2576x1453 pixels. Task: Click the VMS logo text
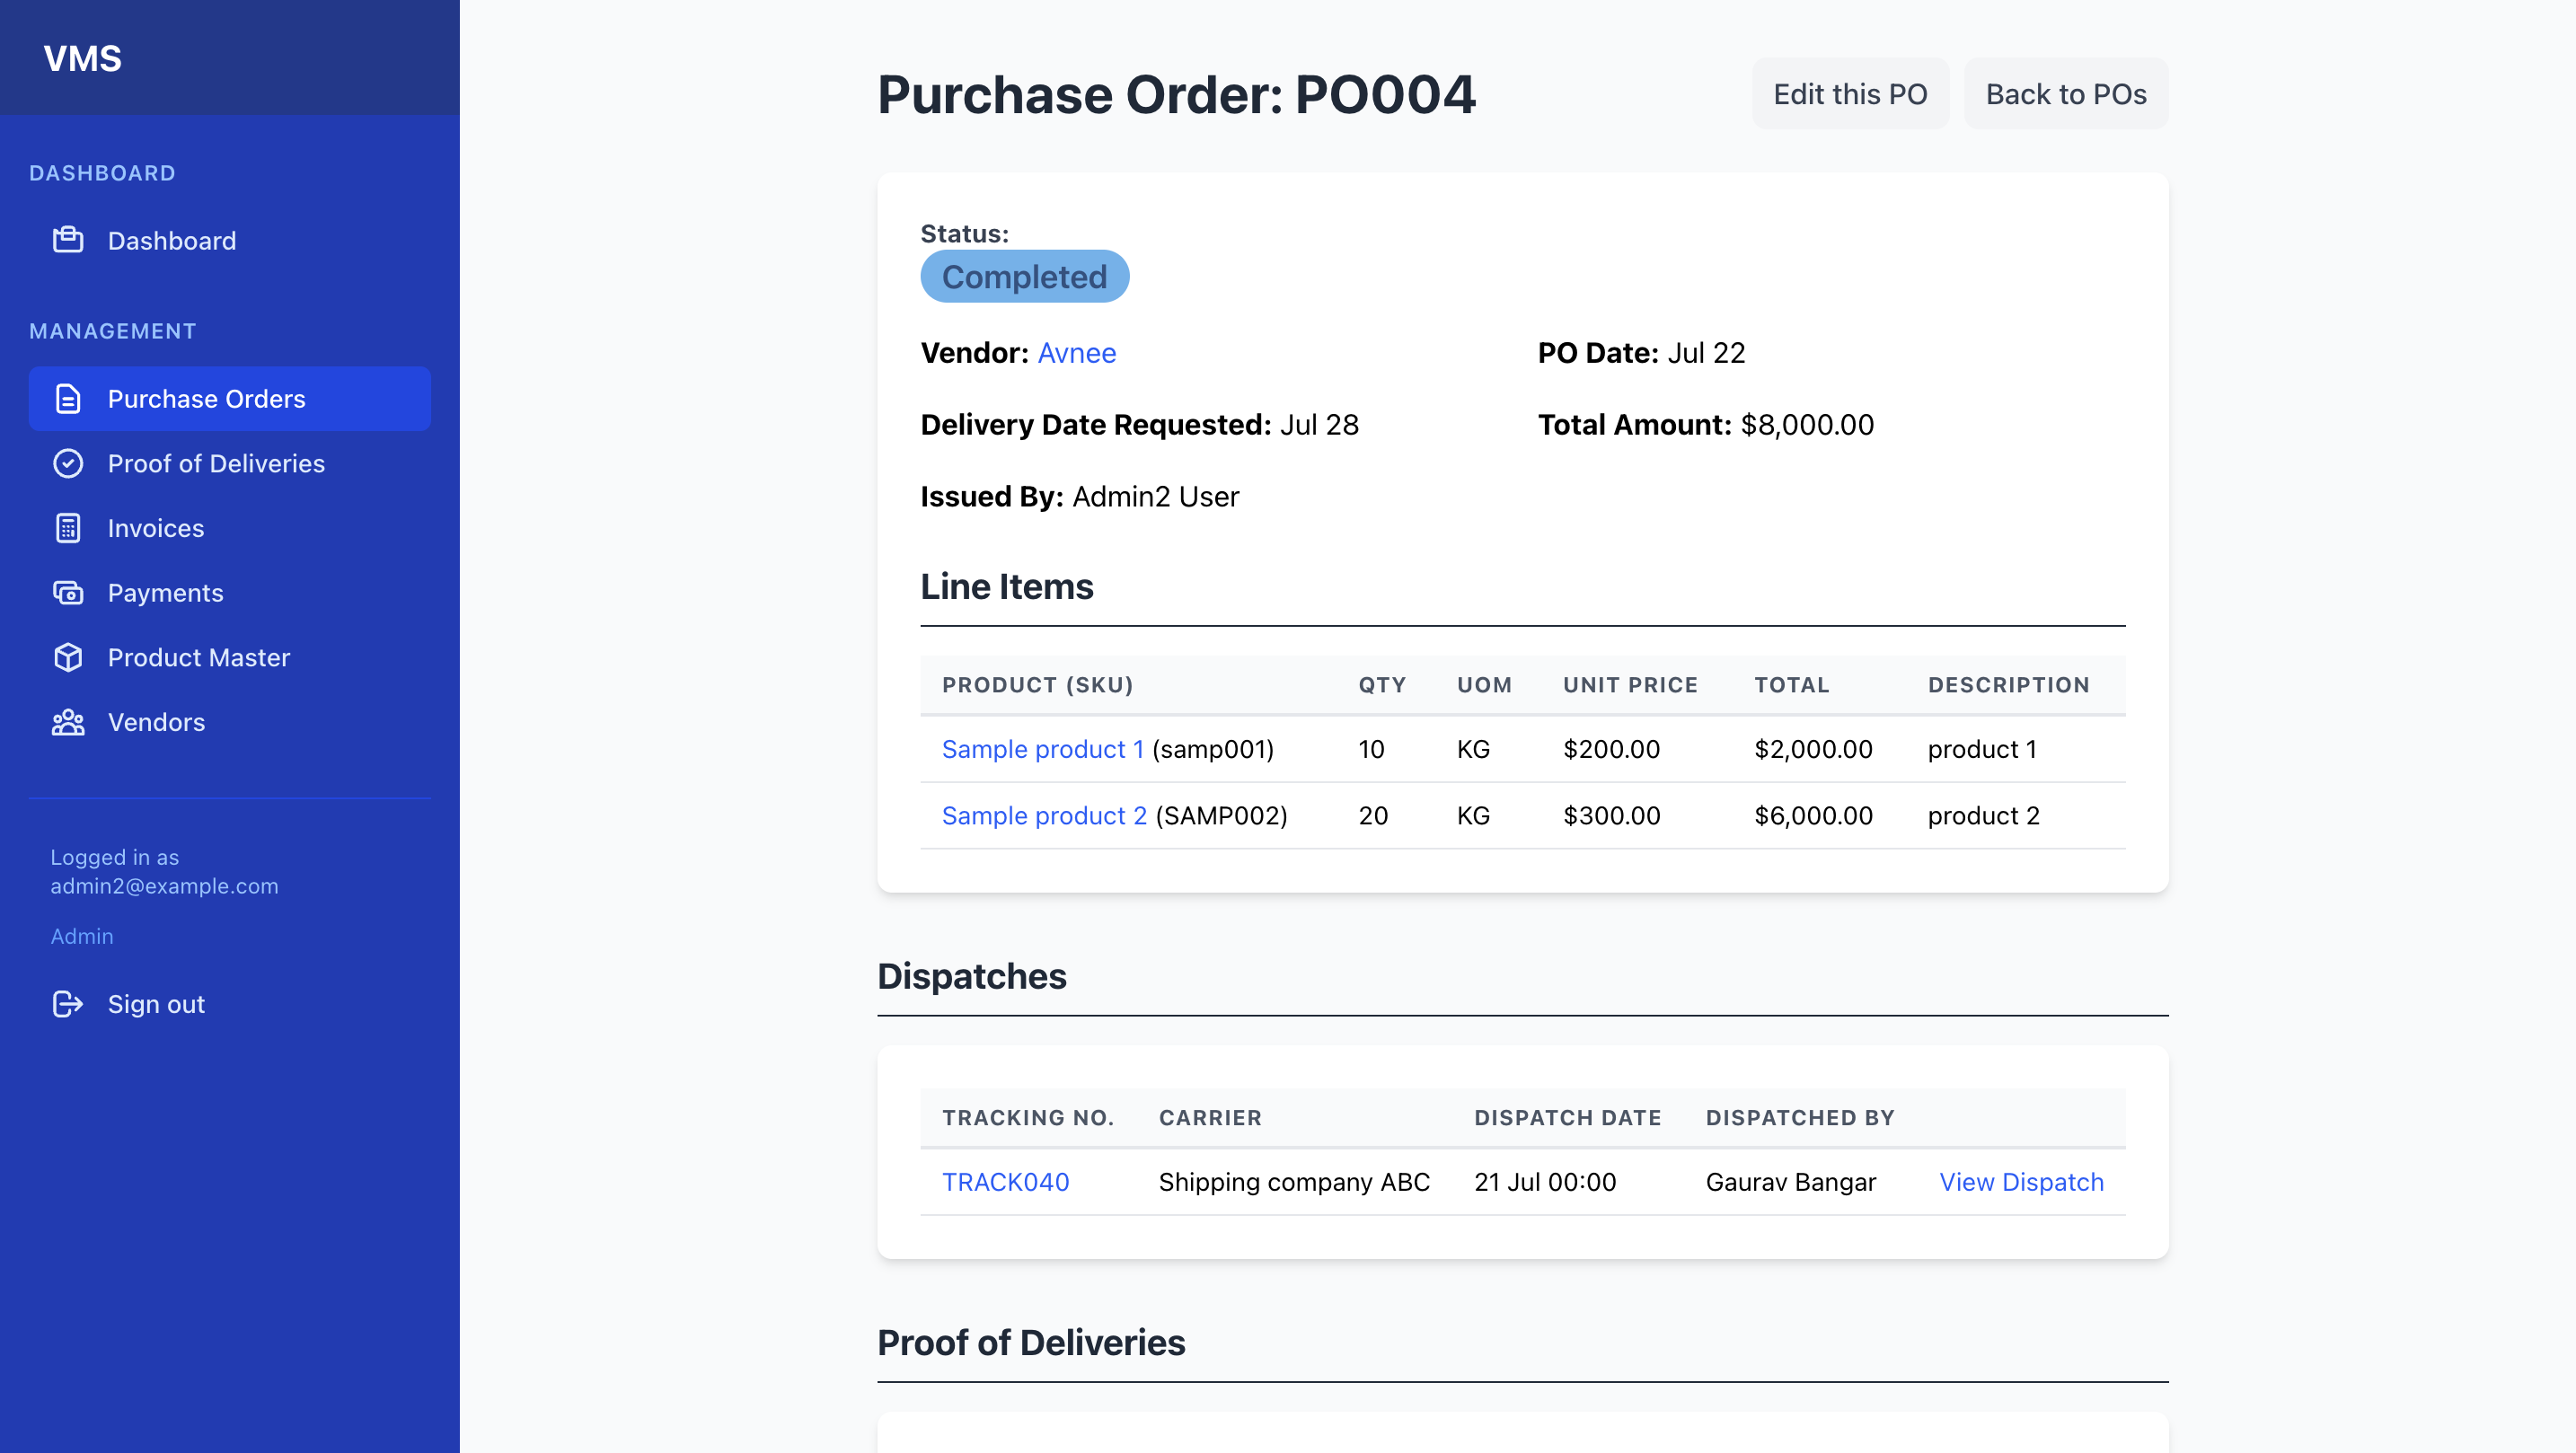82,58
